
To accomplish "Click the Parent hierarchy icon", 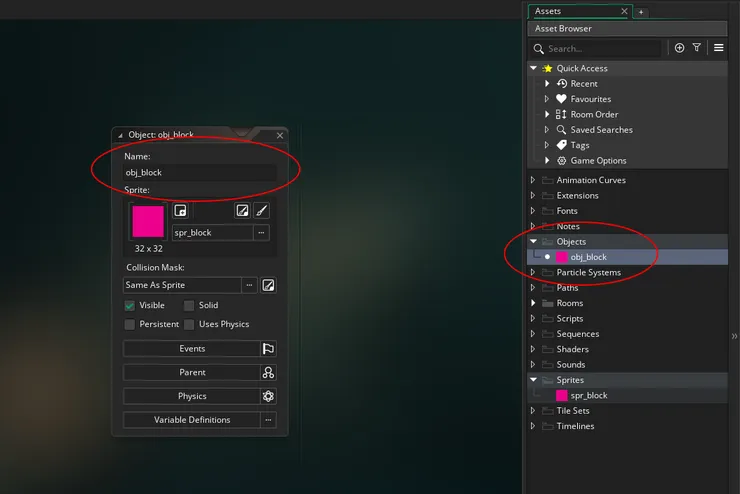I will click(x=268, y=372).
